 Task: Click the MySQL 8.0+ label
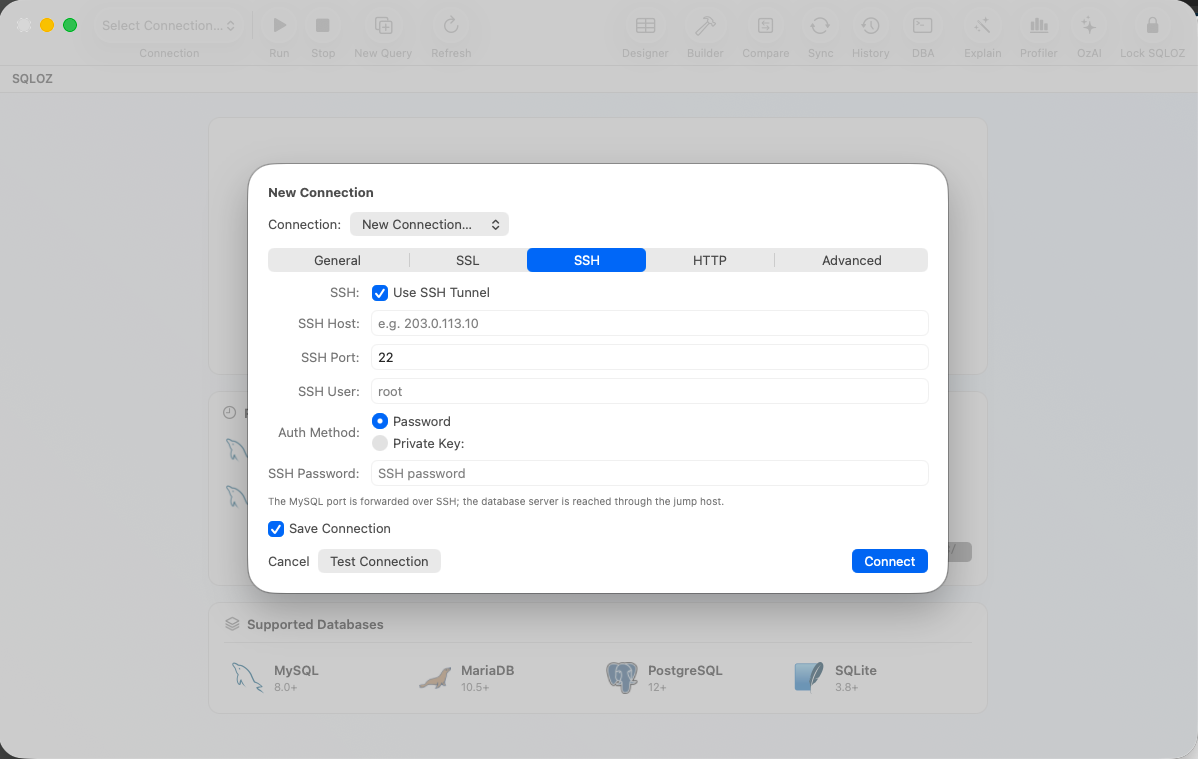click(x=296, y=678)
